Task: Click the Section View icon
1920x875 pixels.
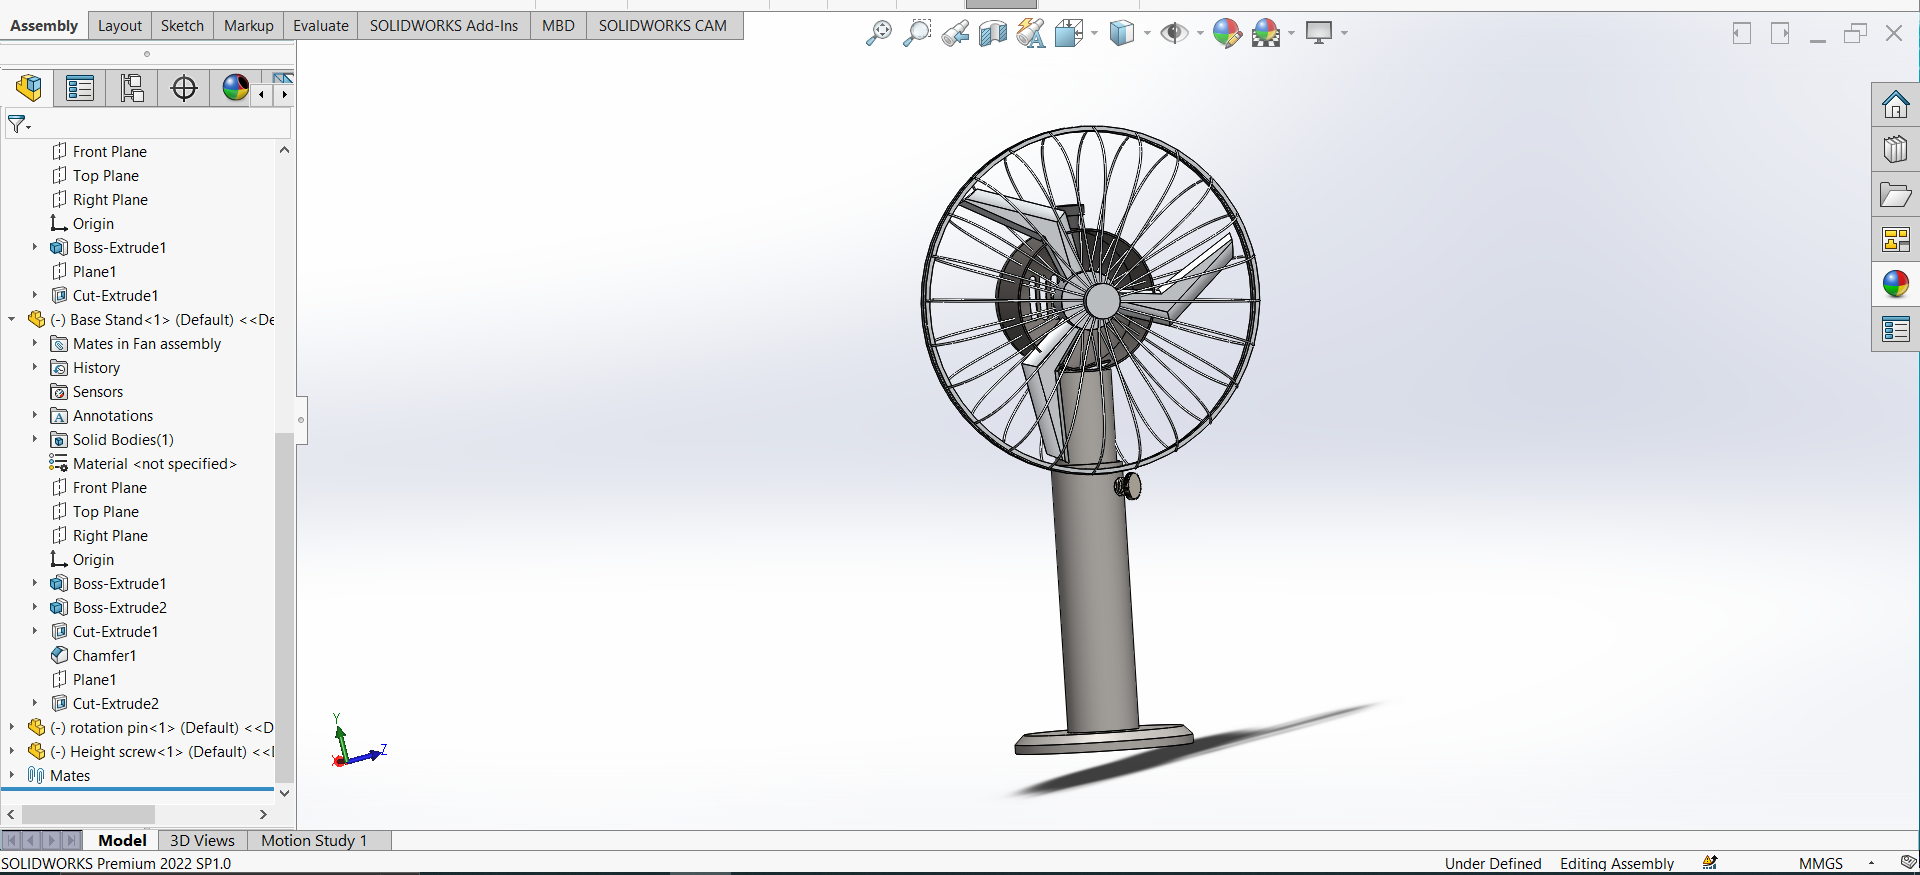Action: click(x=993, y=33)
